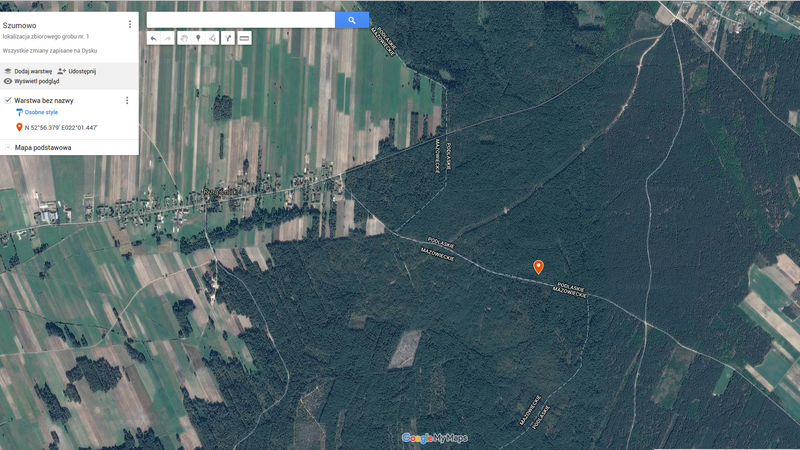Click the map search input field
The height and width of the screenshot is (450, 800).
240,20
